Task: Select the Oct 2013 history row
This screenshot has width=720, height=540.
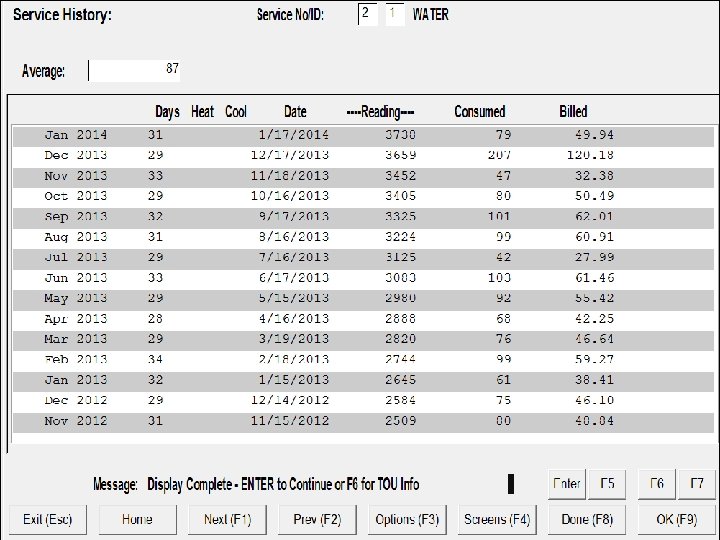Action: [363, 197]
